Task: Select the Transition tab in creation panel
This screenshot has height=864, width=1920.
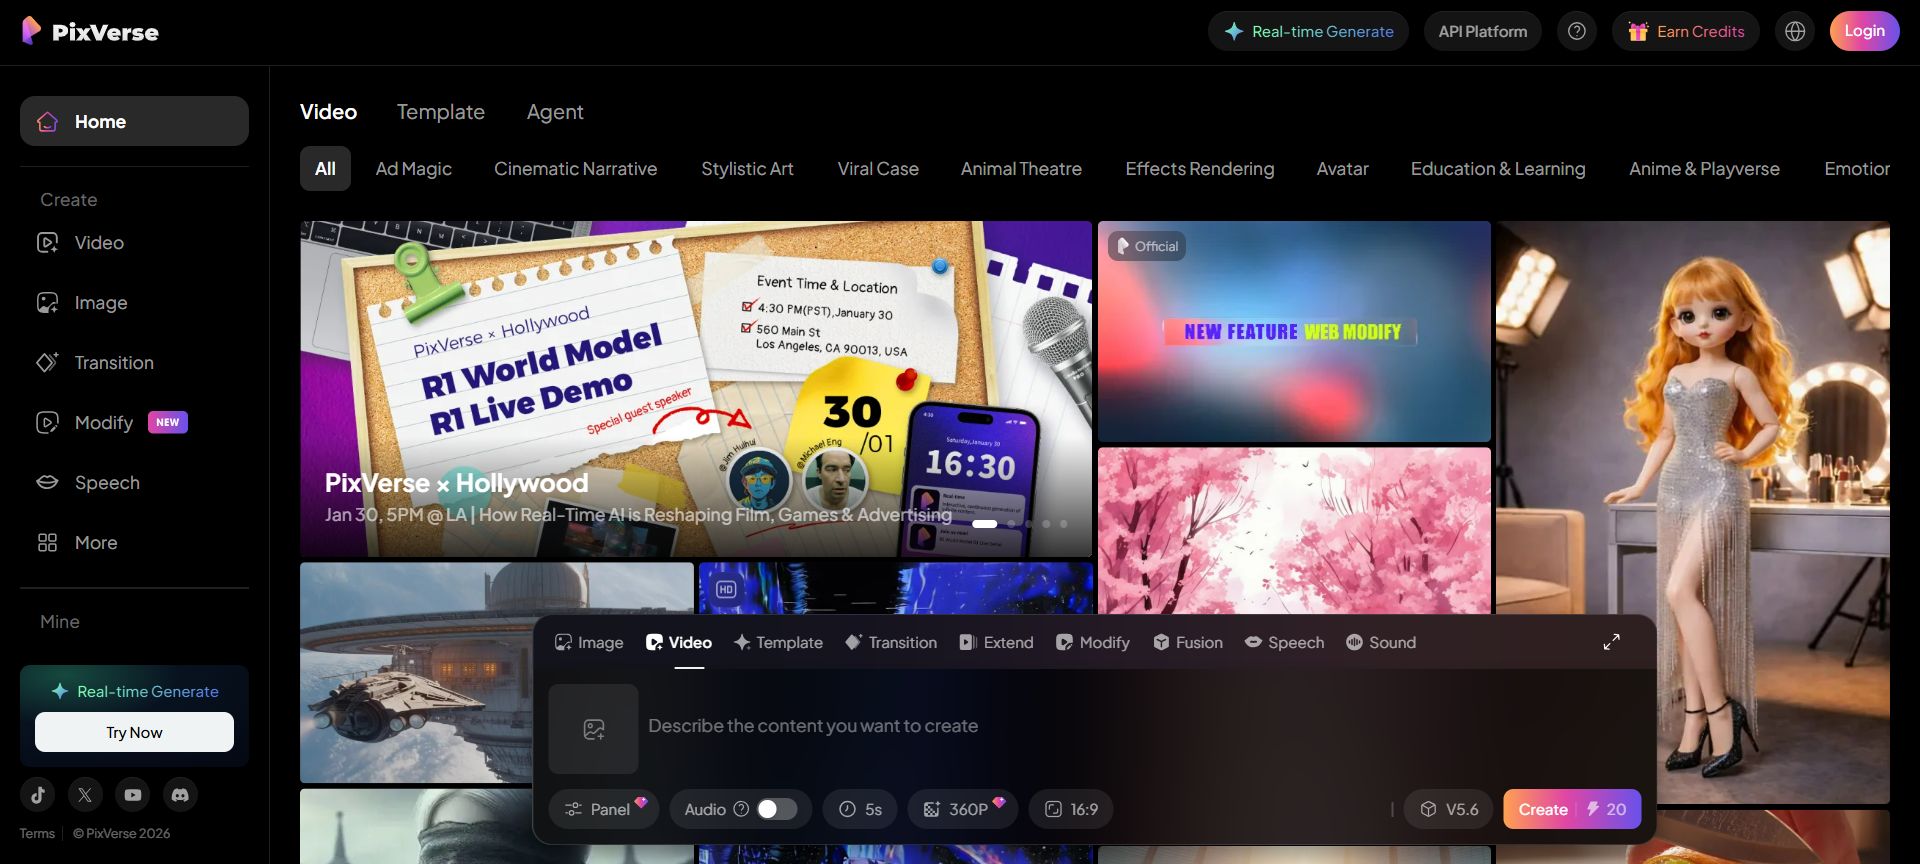Action: pos(891,642)
